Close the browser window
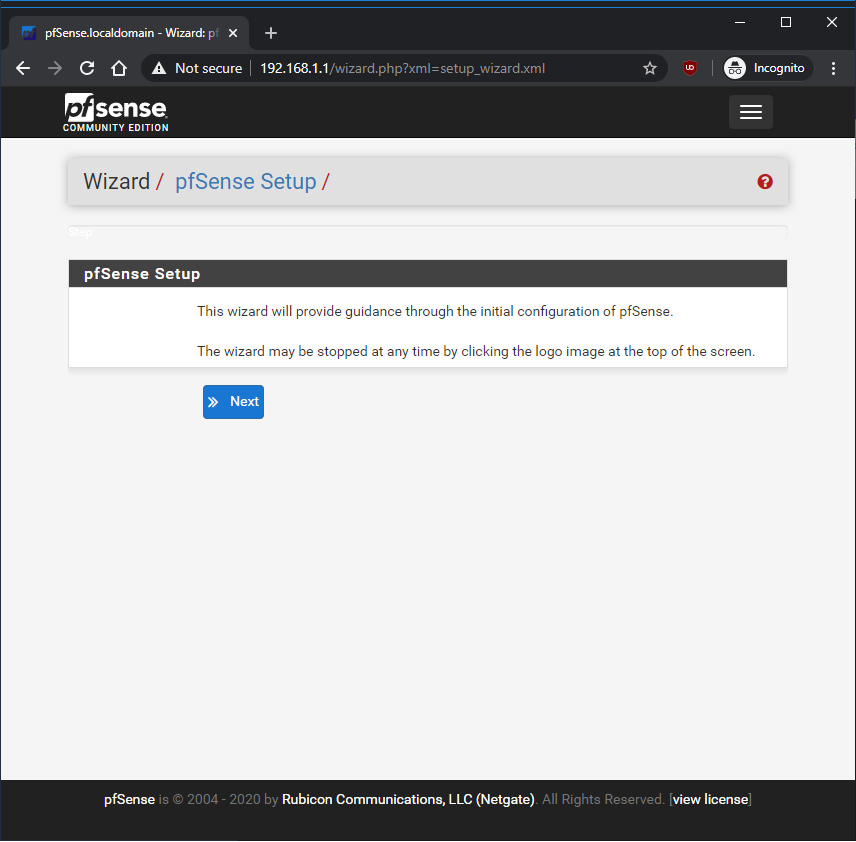 click(x=831, y=22)
